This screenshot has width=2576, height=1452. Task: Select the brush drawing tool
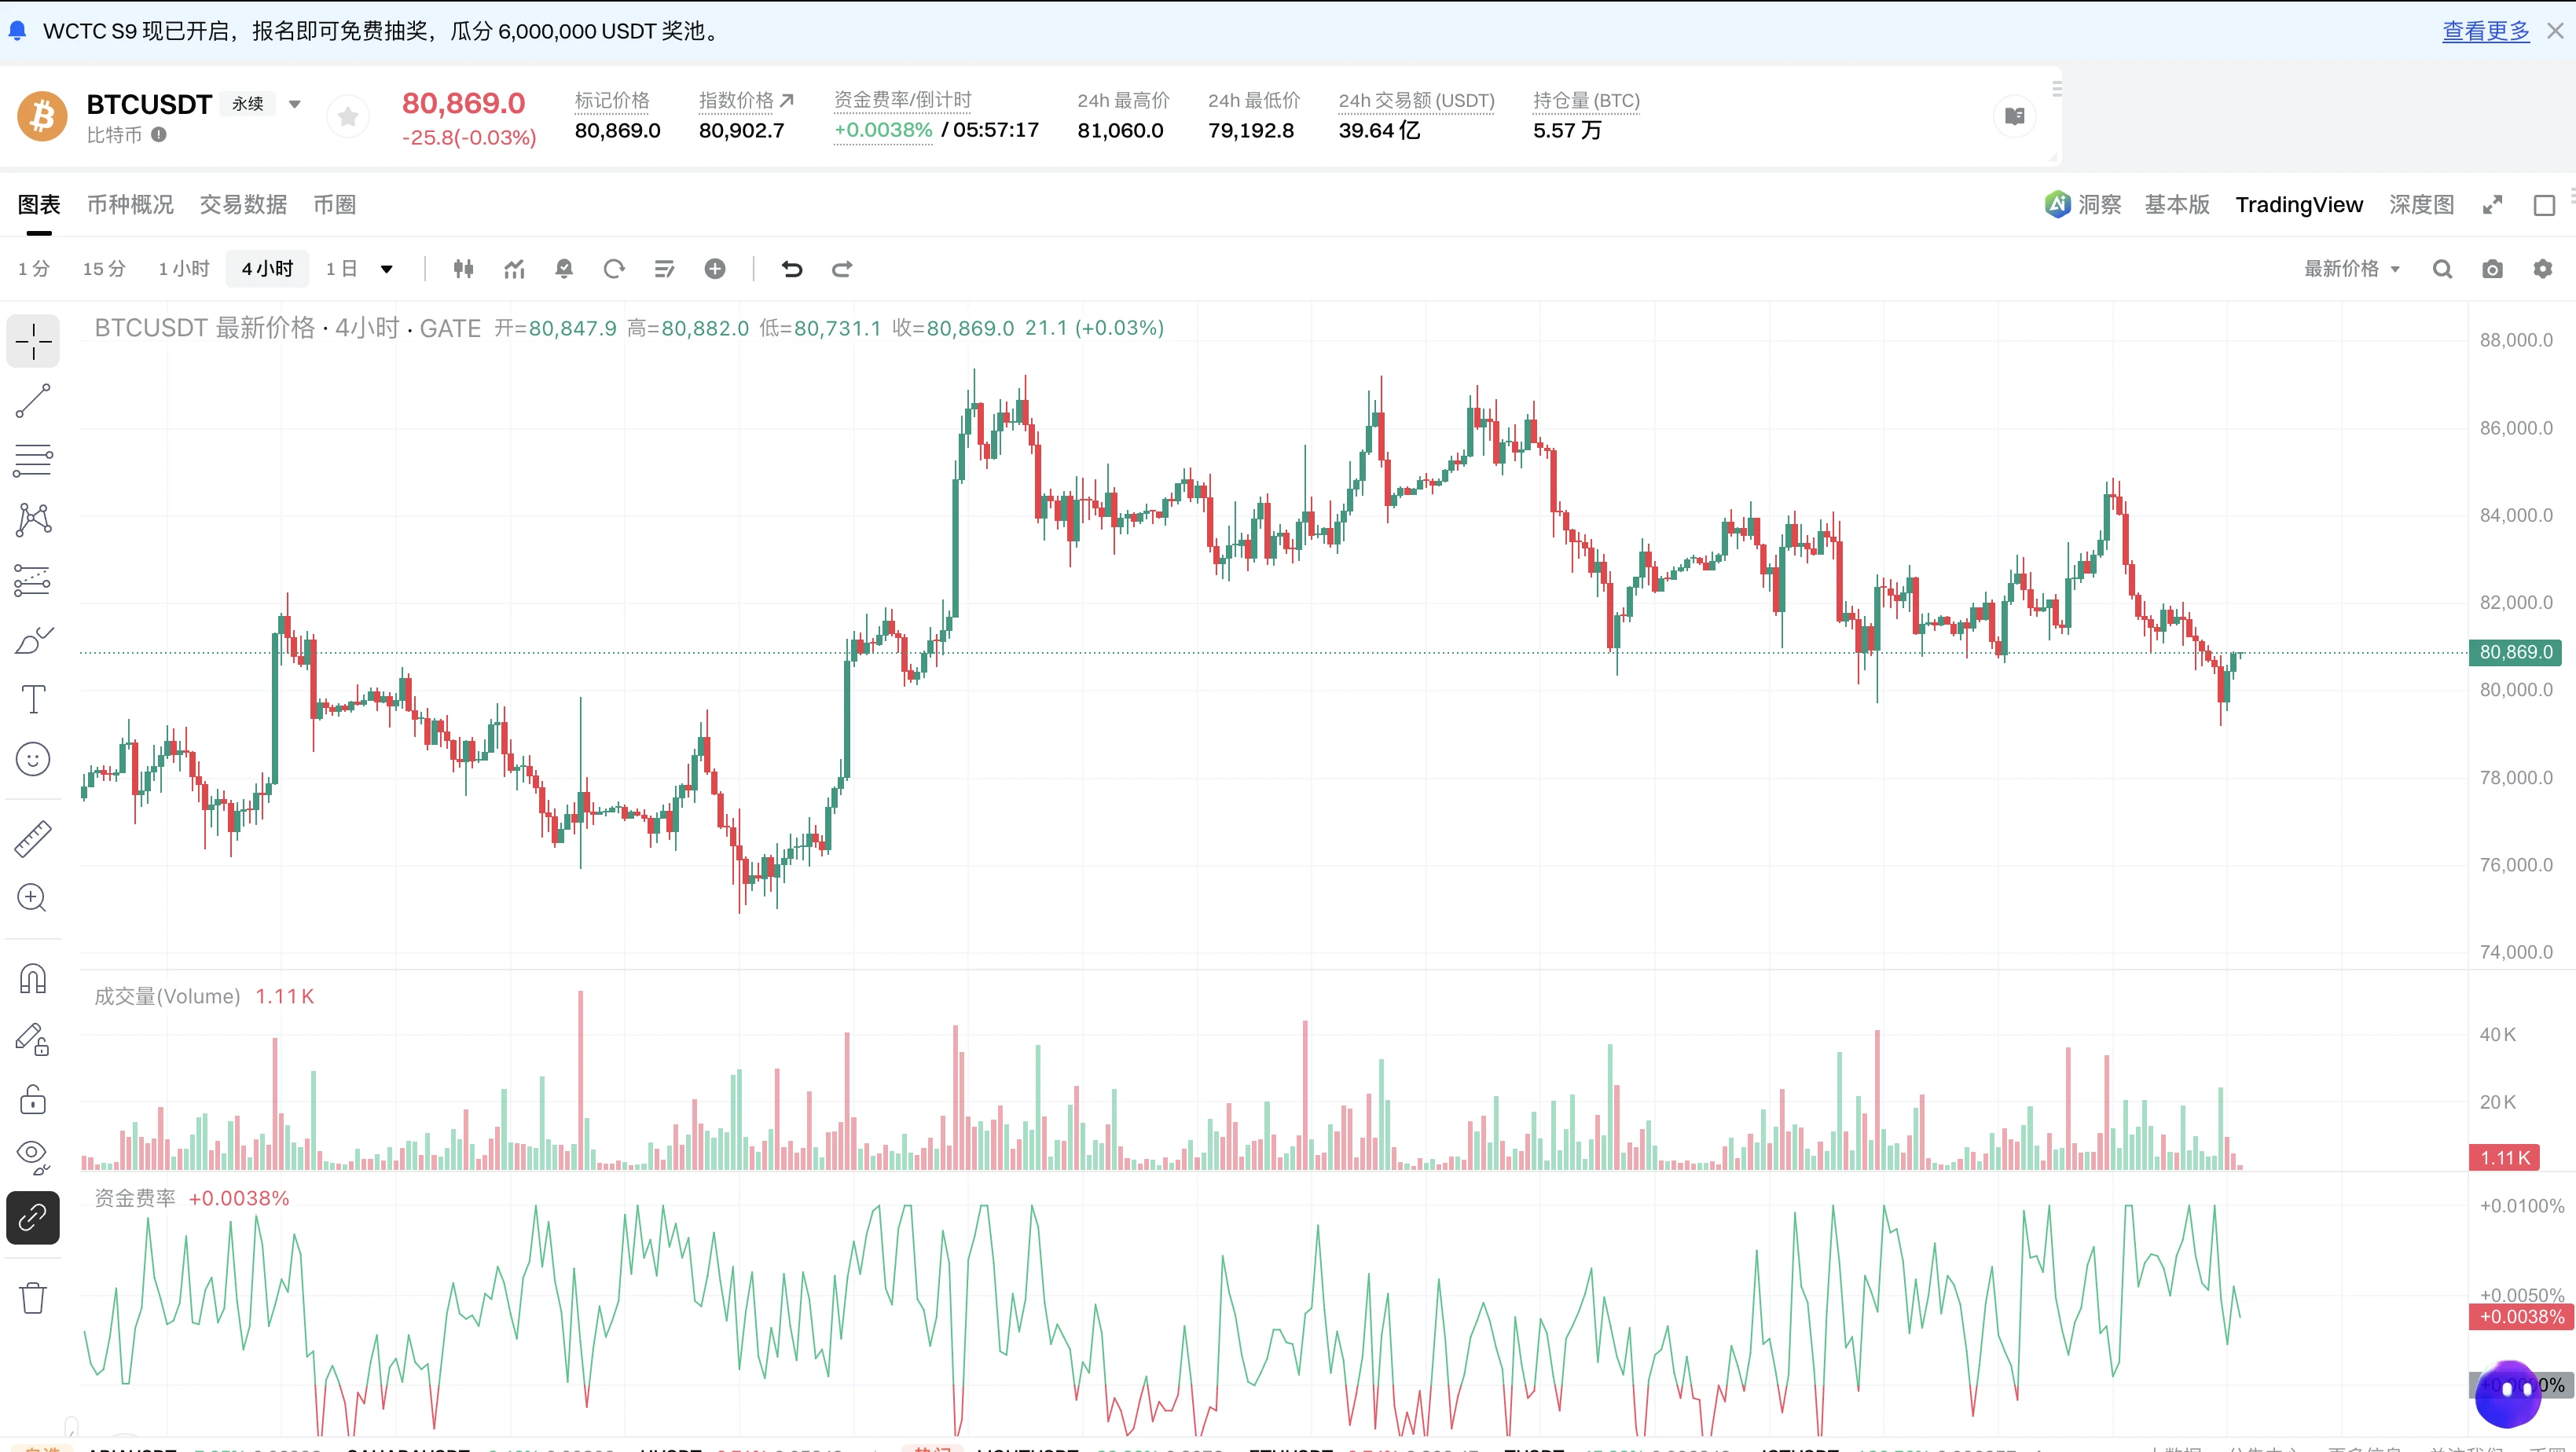click(x=33, y=640)
